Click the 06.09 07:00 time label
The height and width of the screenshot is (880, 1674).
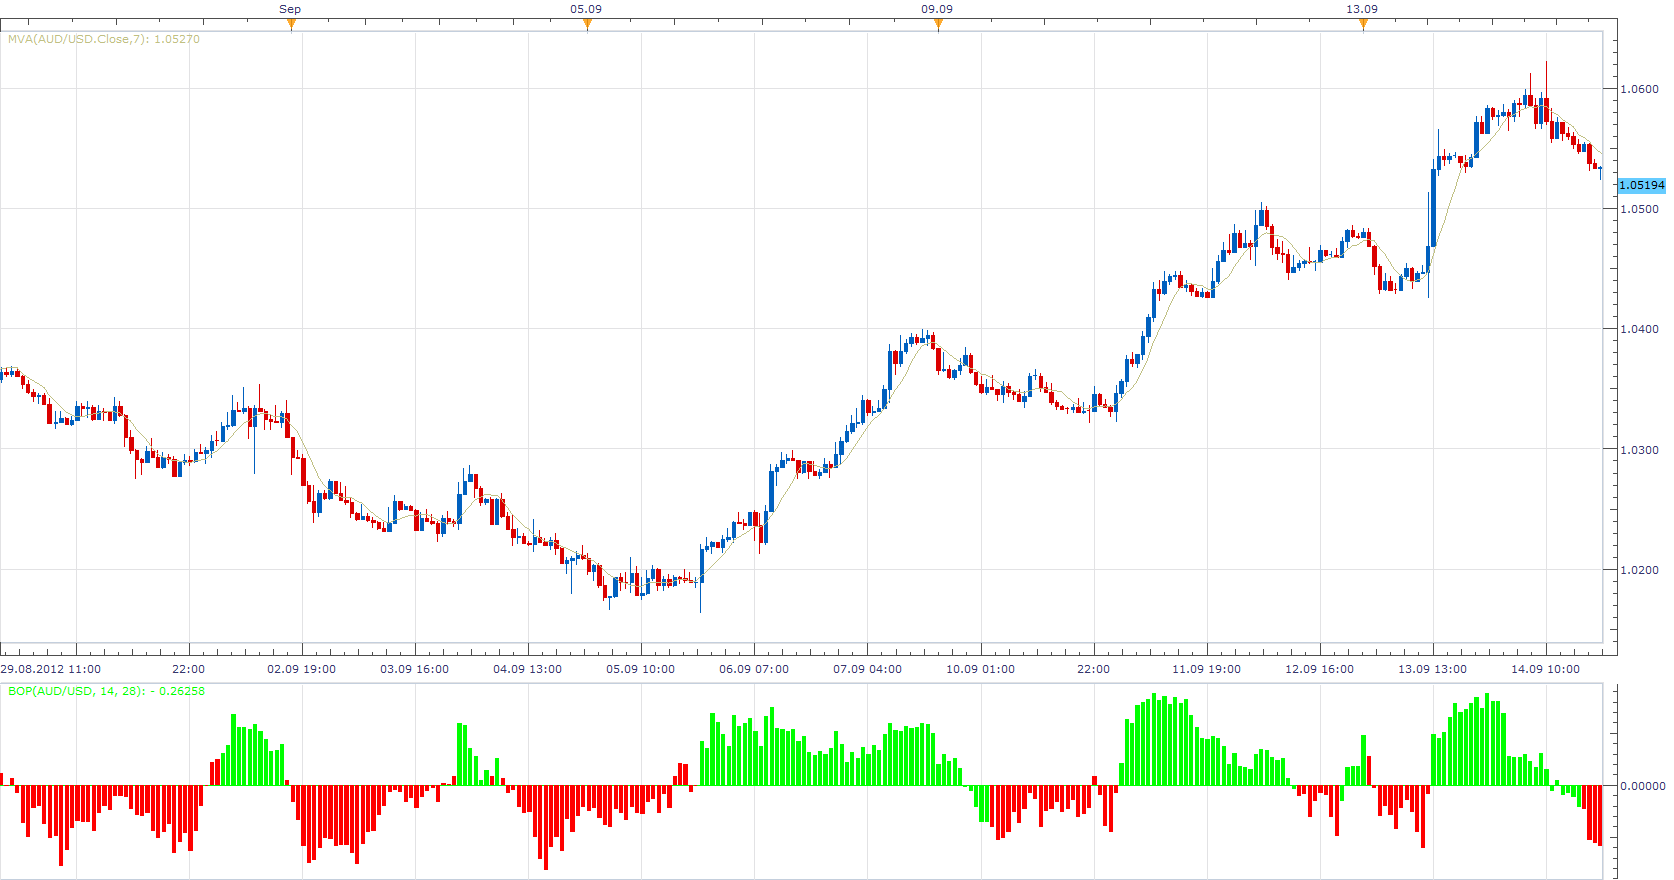coord(754,669)
